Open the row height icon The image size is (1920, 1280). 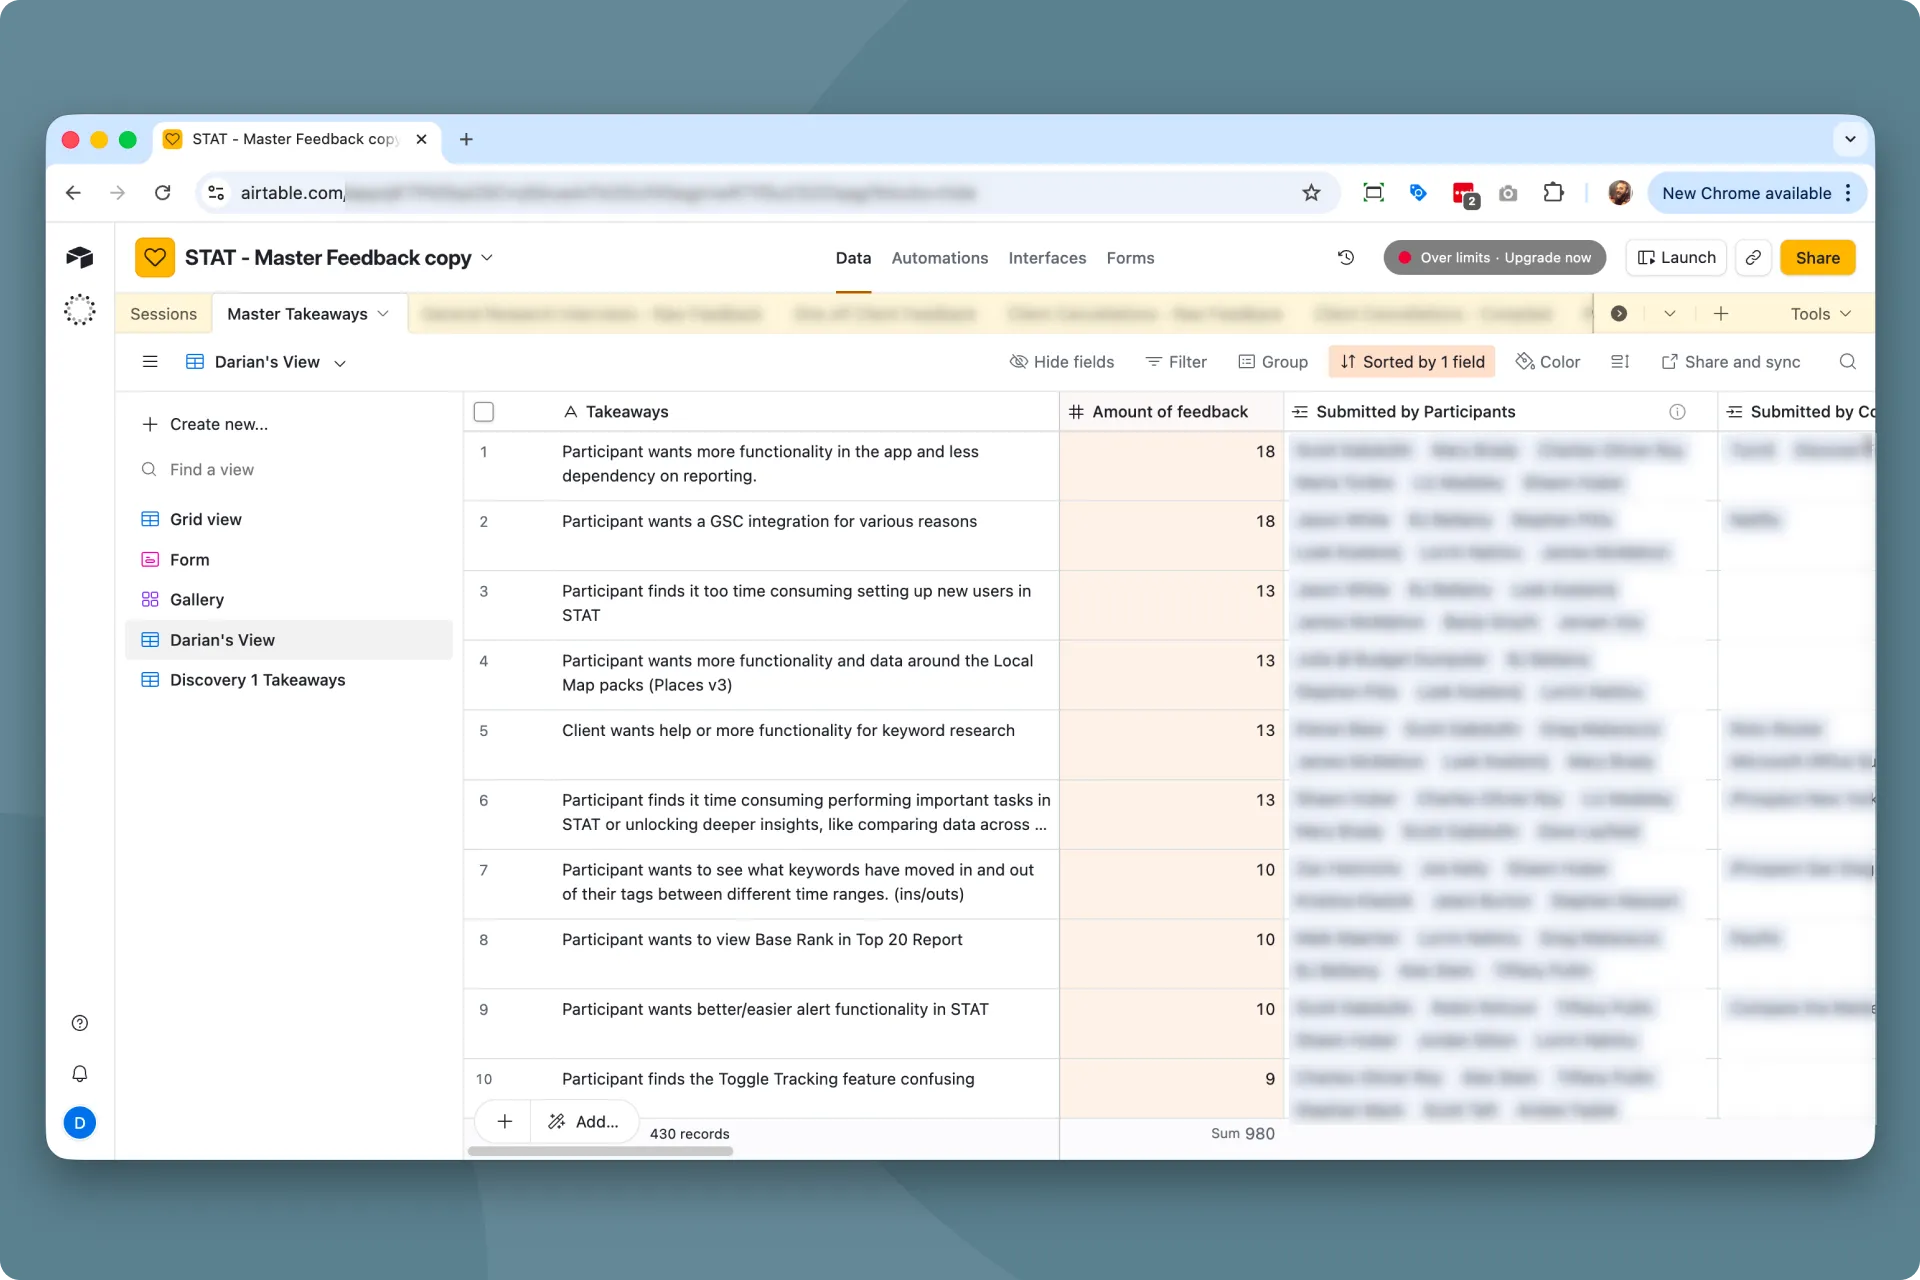pos(1620,362)
